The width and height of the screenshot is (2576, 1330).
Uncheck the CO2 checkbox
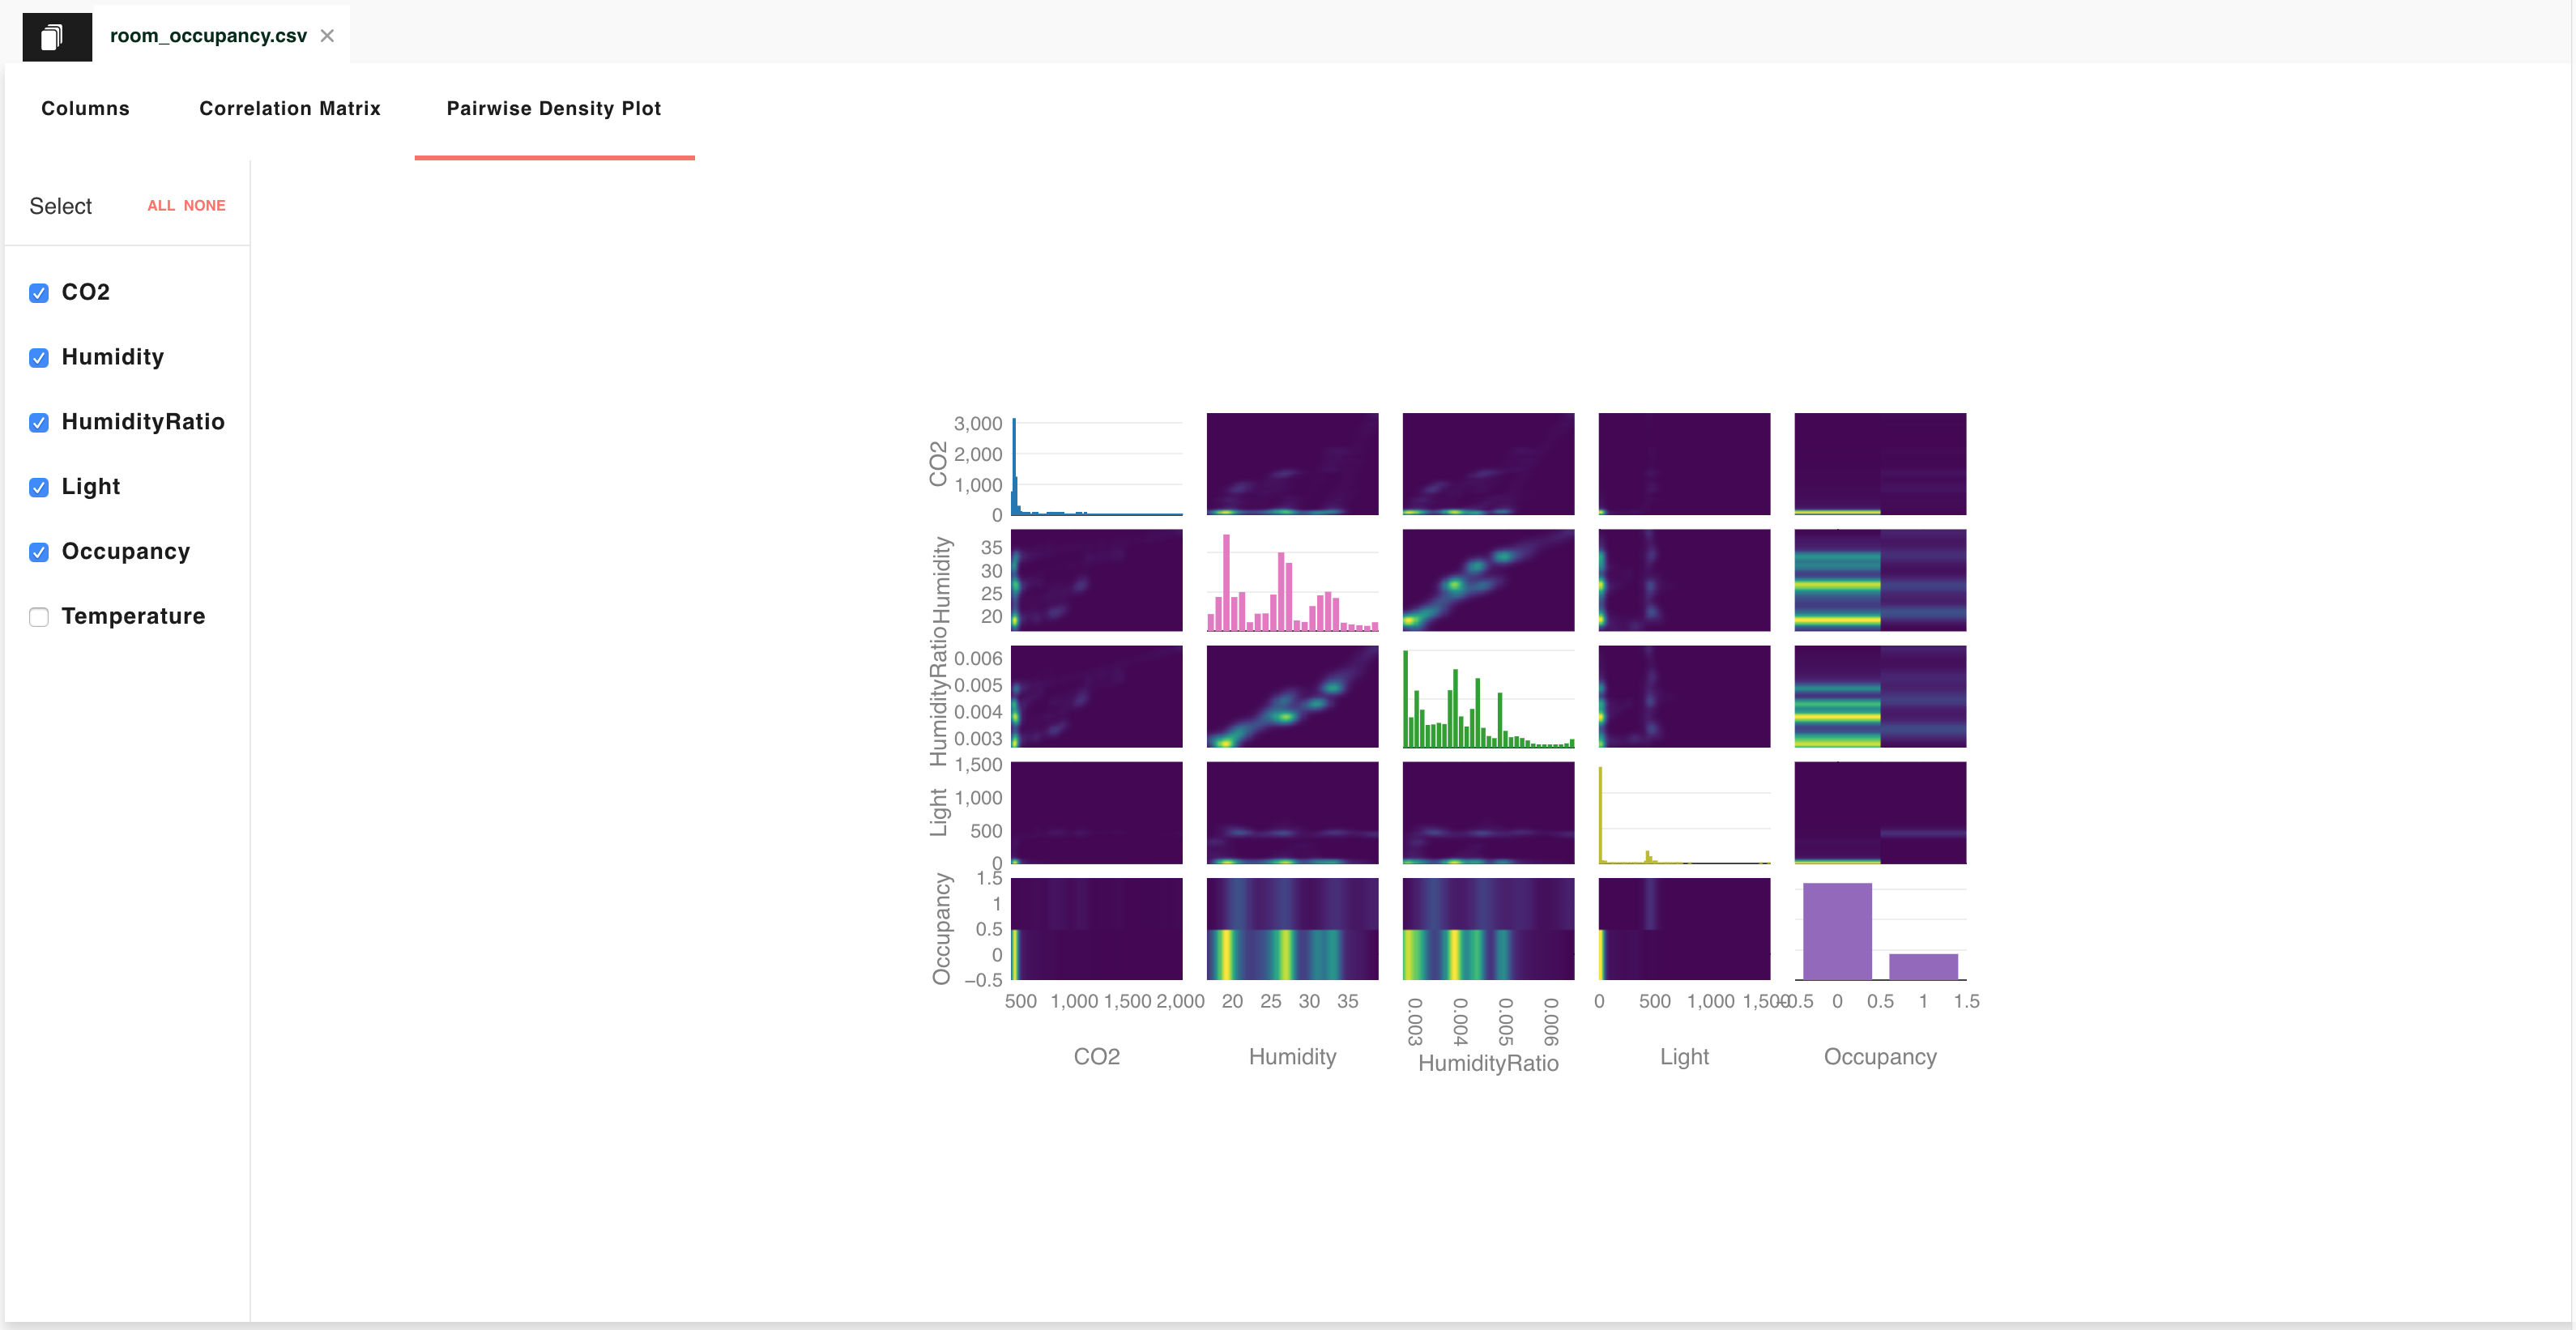click(x=39, y=293)
